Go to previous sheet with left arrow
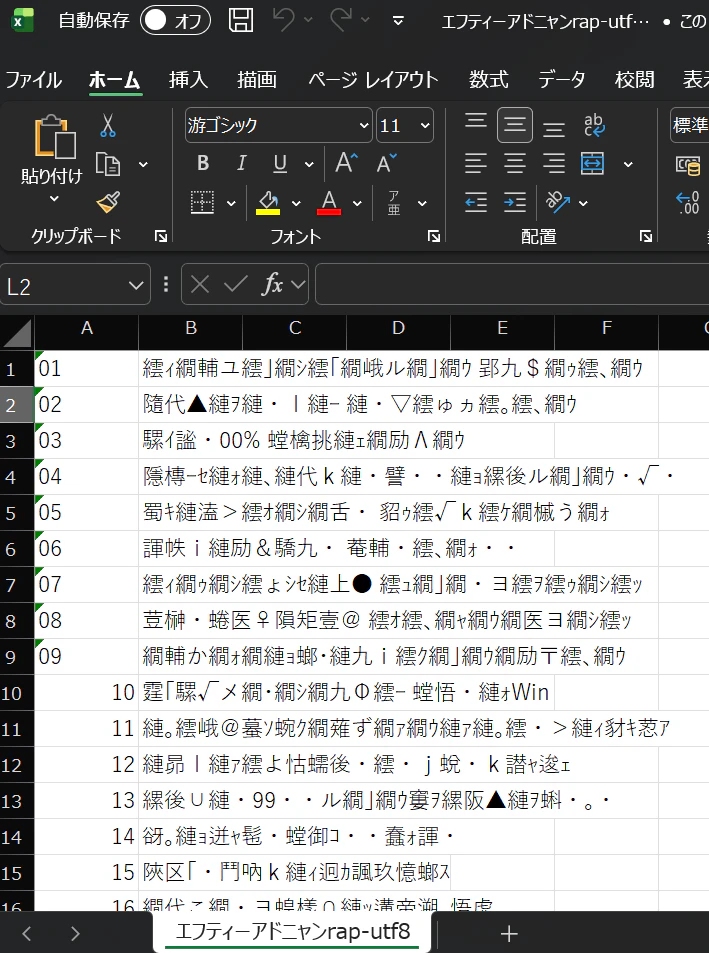Viewport: 709px width, 953px height. [x=27, y=933]
